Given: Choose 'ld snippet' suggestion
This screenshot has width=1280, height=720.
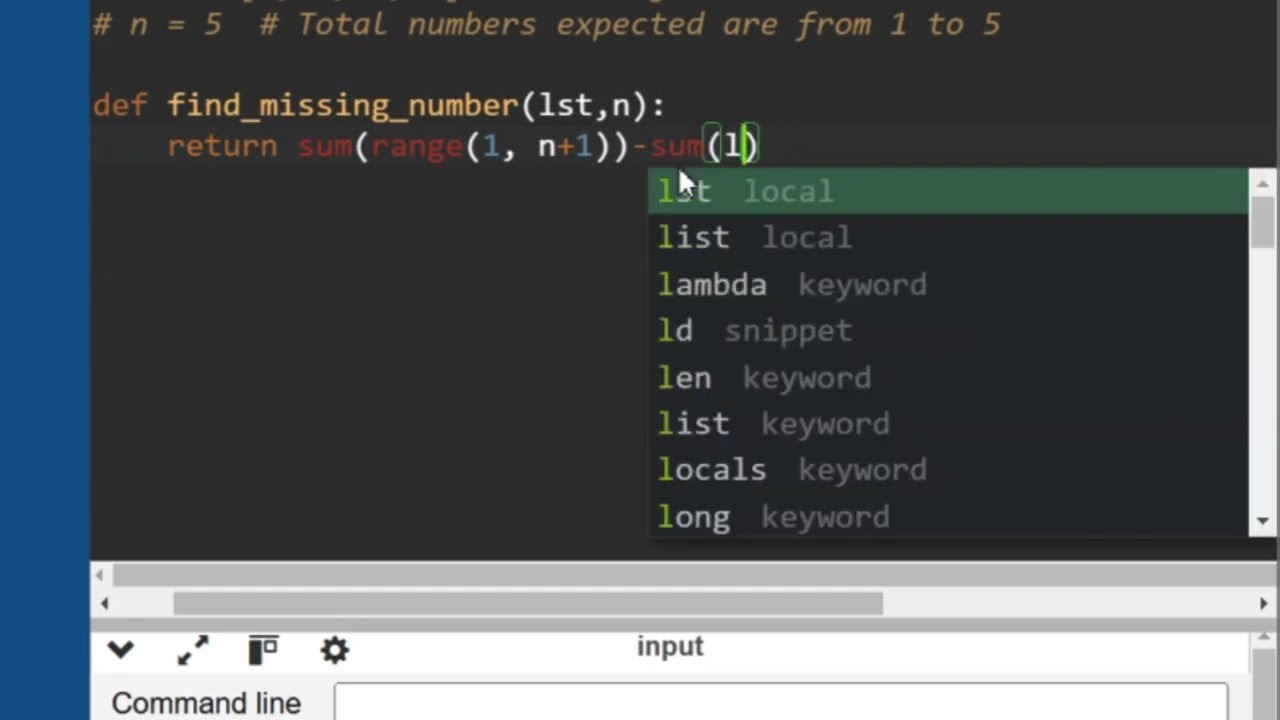Looking at the screenshot, I should point(949,331).
